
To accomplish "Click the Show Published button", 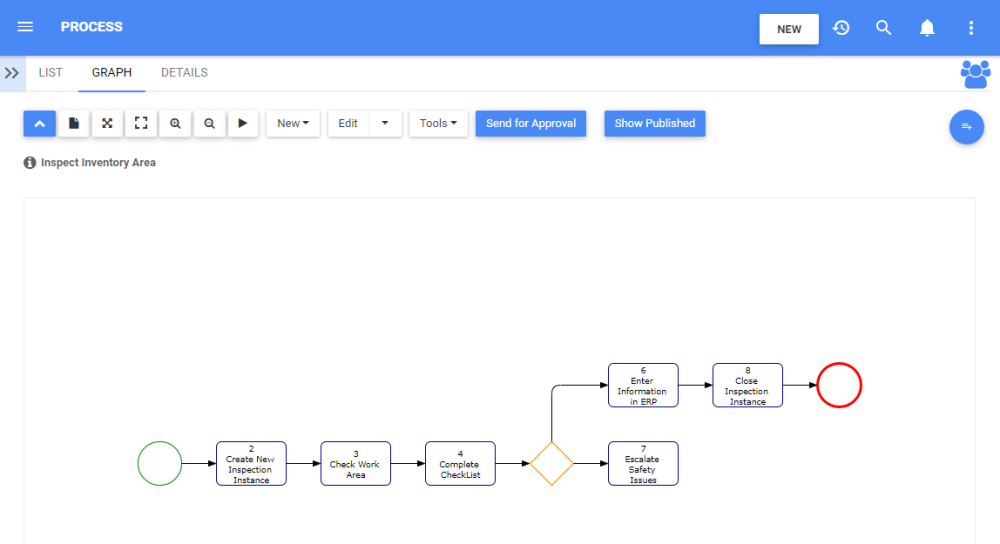I will pos(655,123).
